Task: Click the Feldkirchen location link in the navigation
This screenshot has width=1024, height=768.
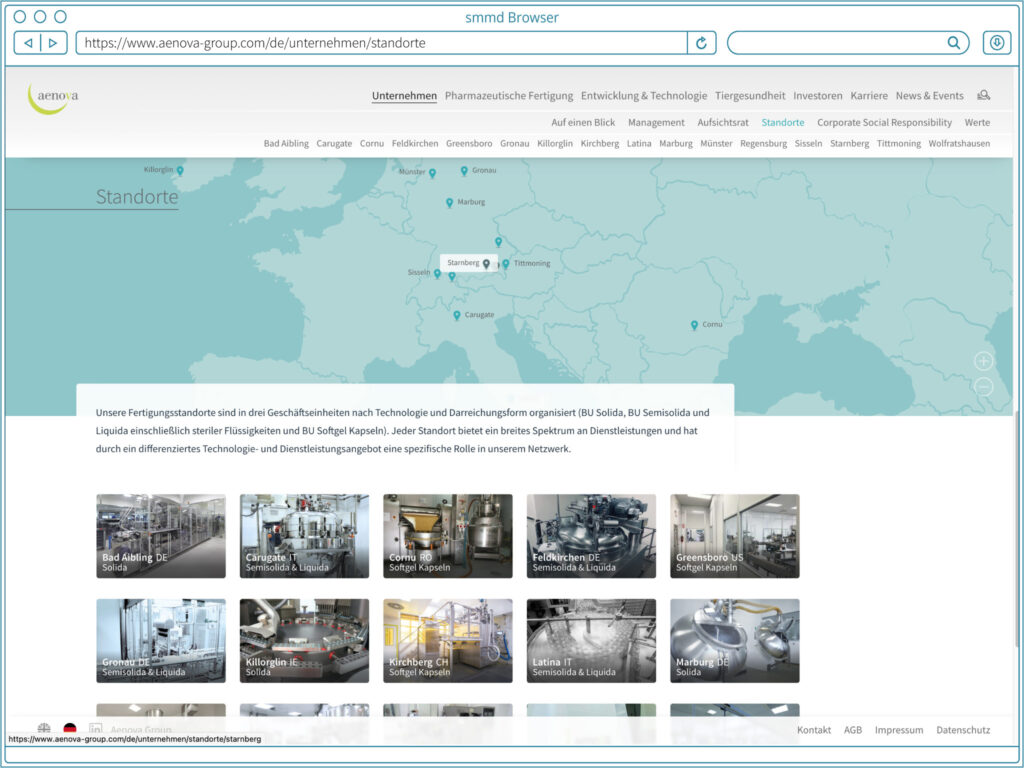Action: (415, 144)
